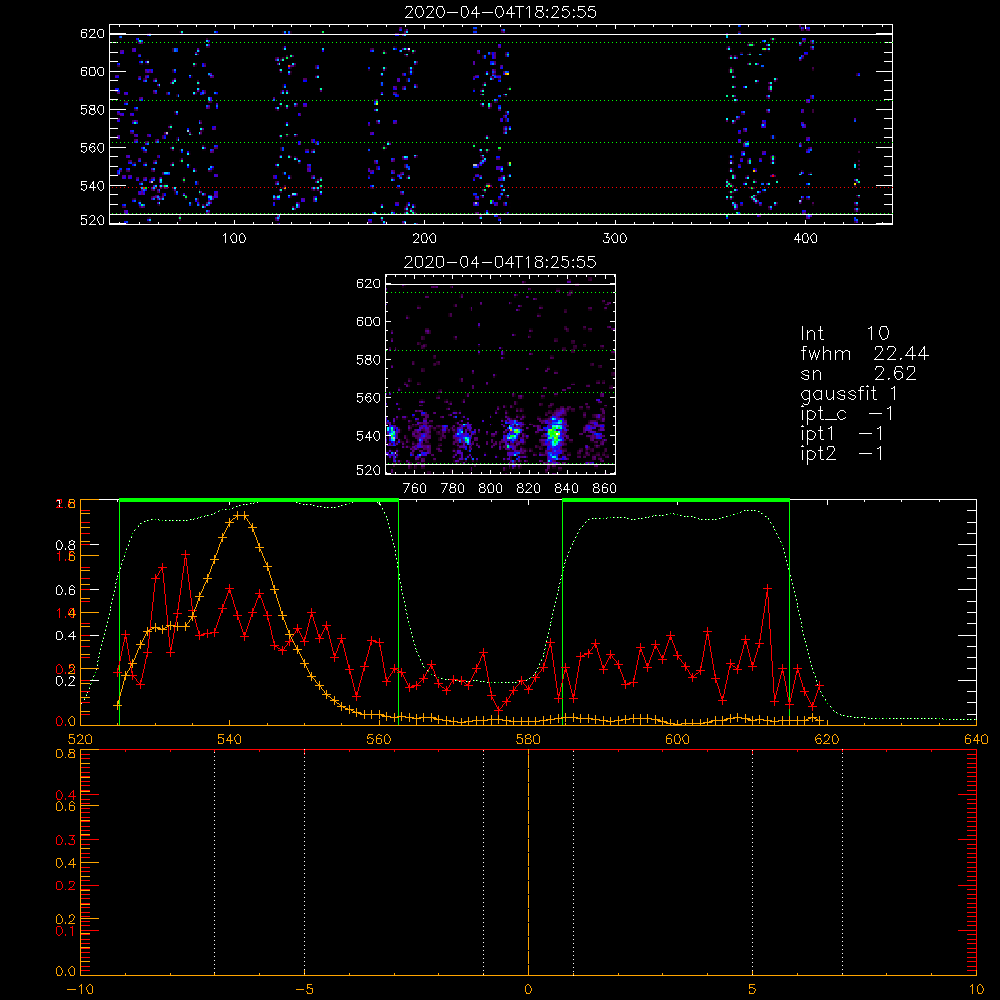
Task: Click the 640 x-axis label of the profile plot
Action: [x=976, y=740]
